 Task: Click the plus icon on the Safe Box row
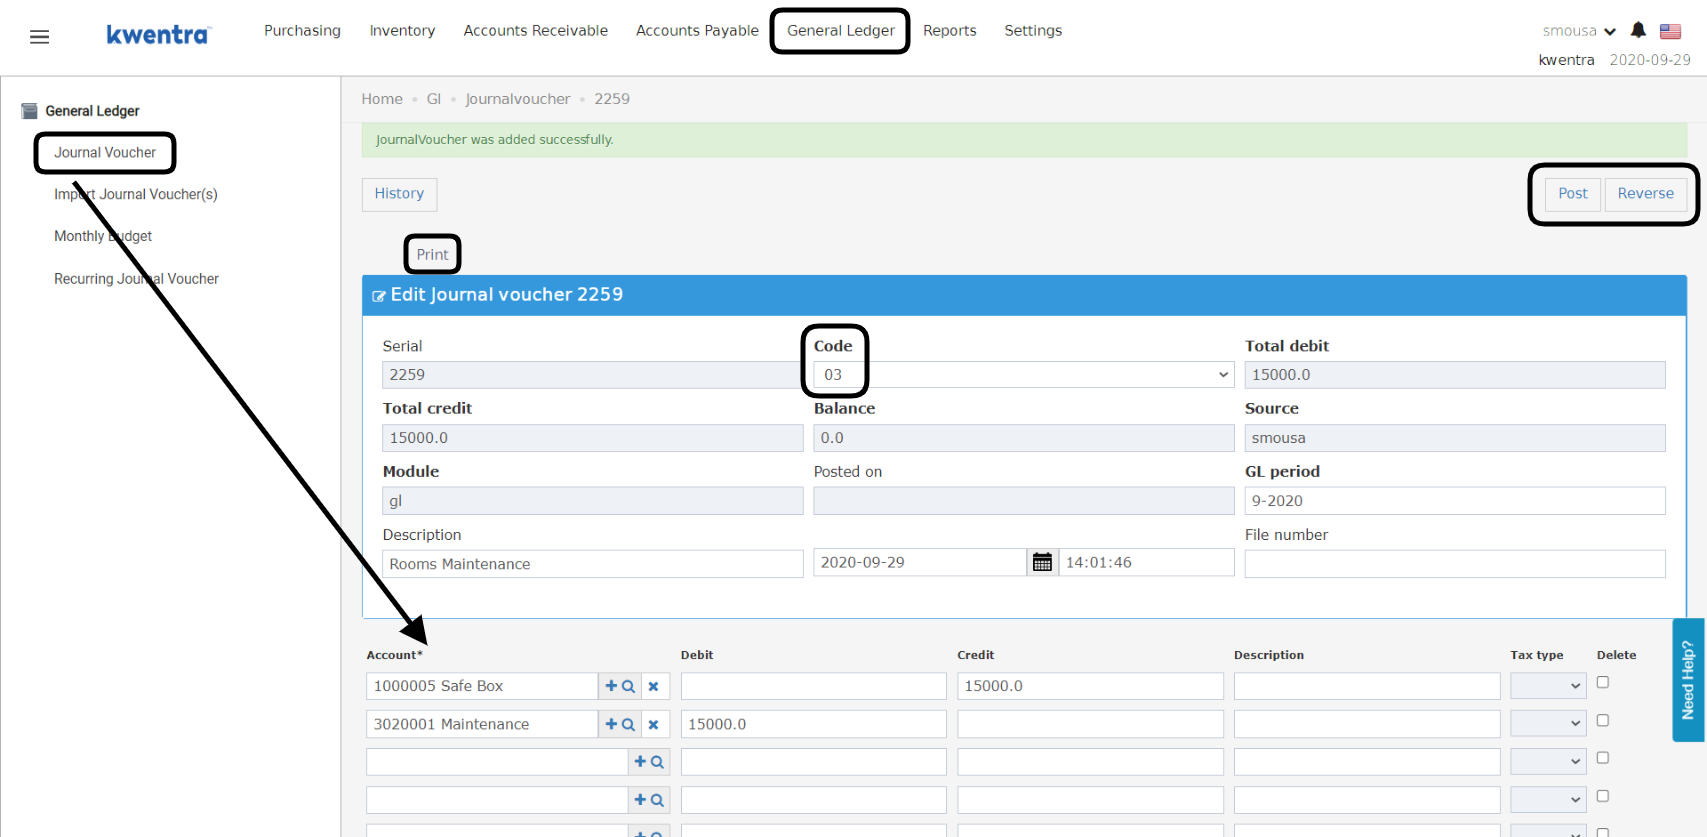[611, 686]
